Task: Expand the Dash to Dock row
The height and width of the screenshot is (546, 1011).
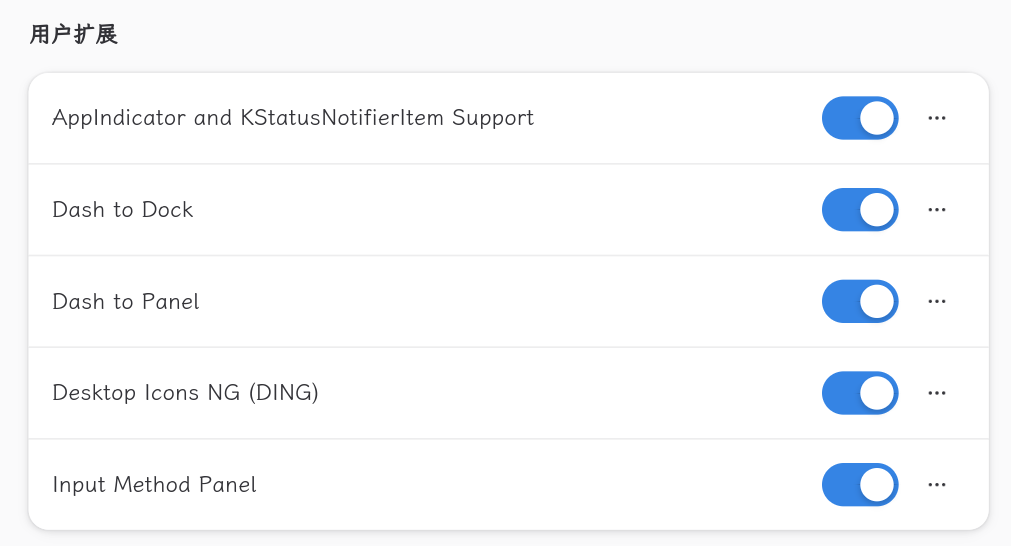Action: 122,210
